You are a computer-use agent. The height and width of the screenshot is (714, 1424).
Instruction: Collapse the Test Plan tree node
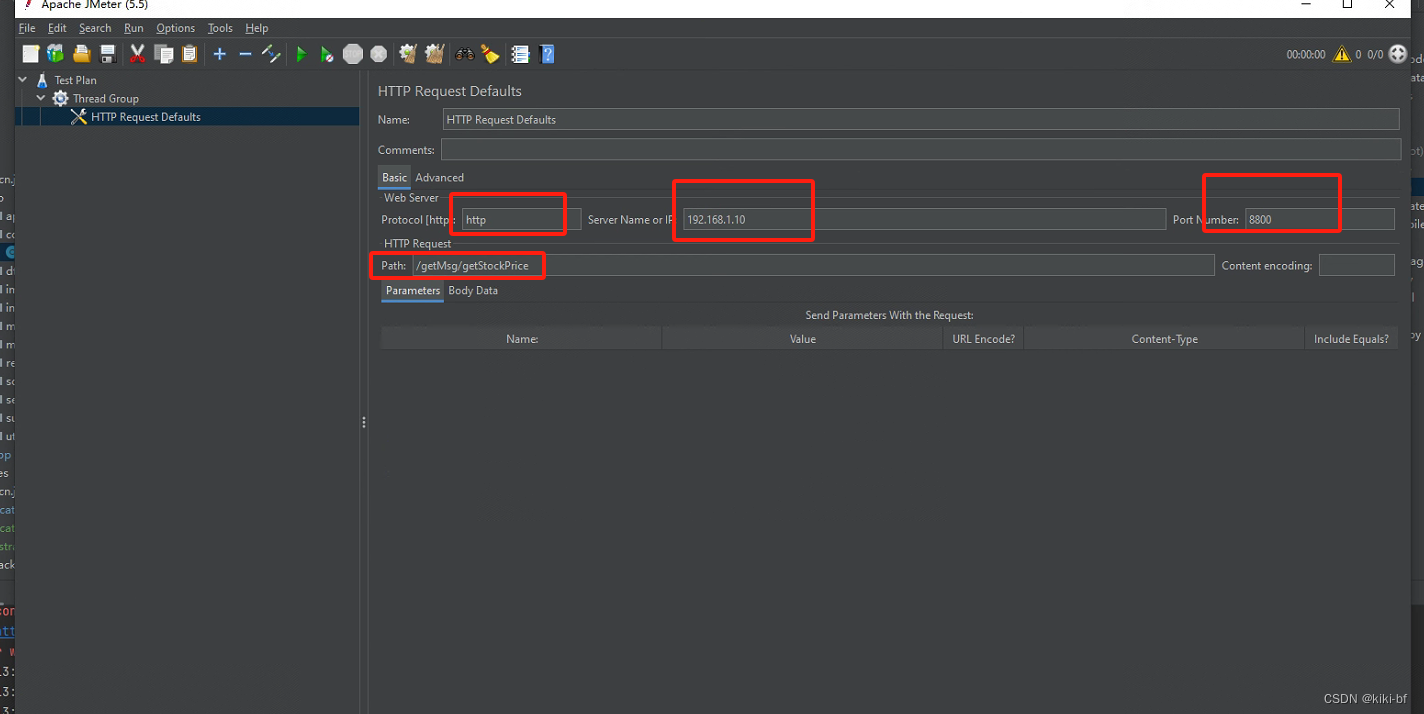[x=23, y=79]
